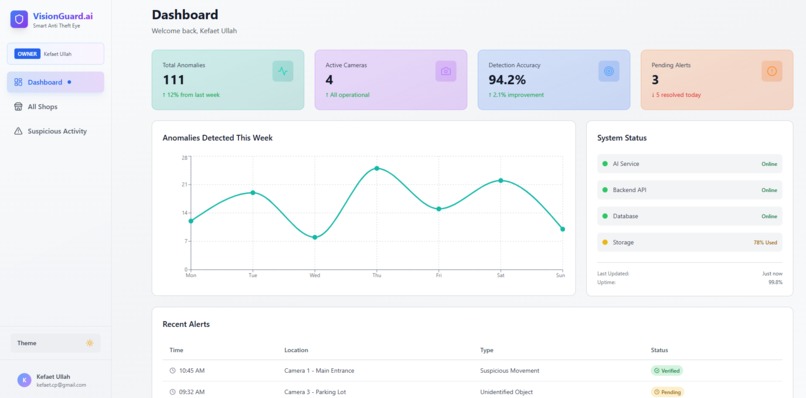
Task: Click the 99.8% uptime value
Action: pos(775,282)
